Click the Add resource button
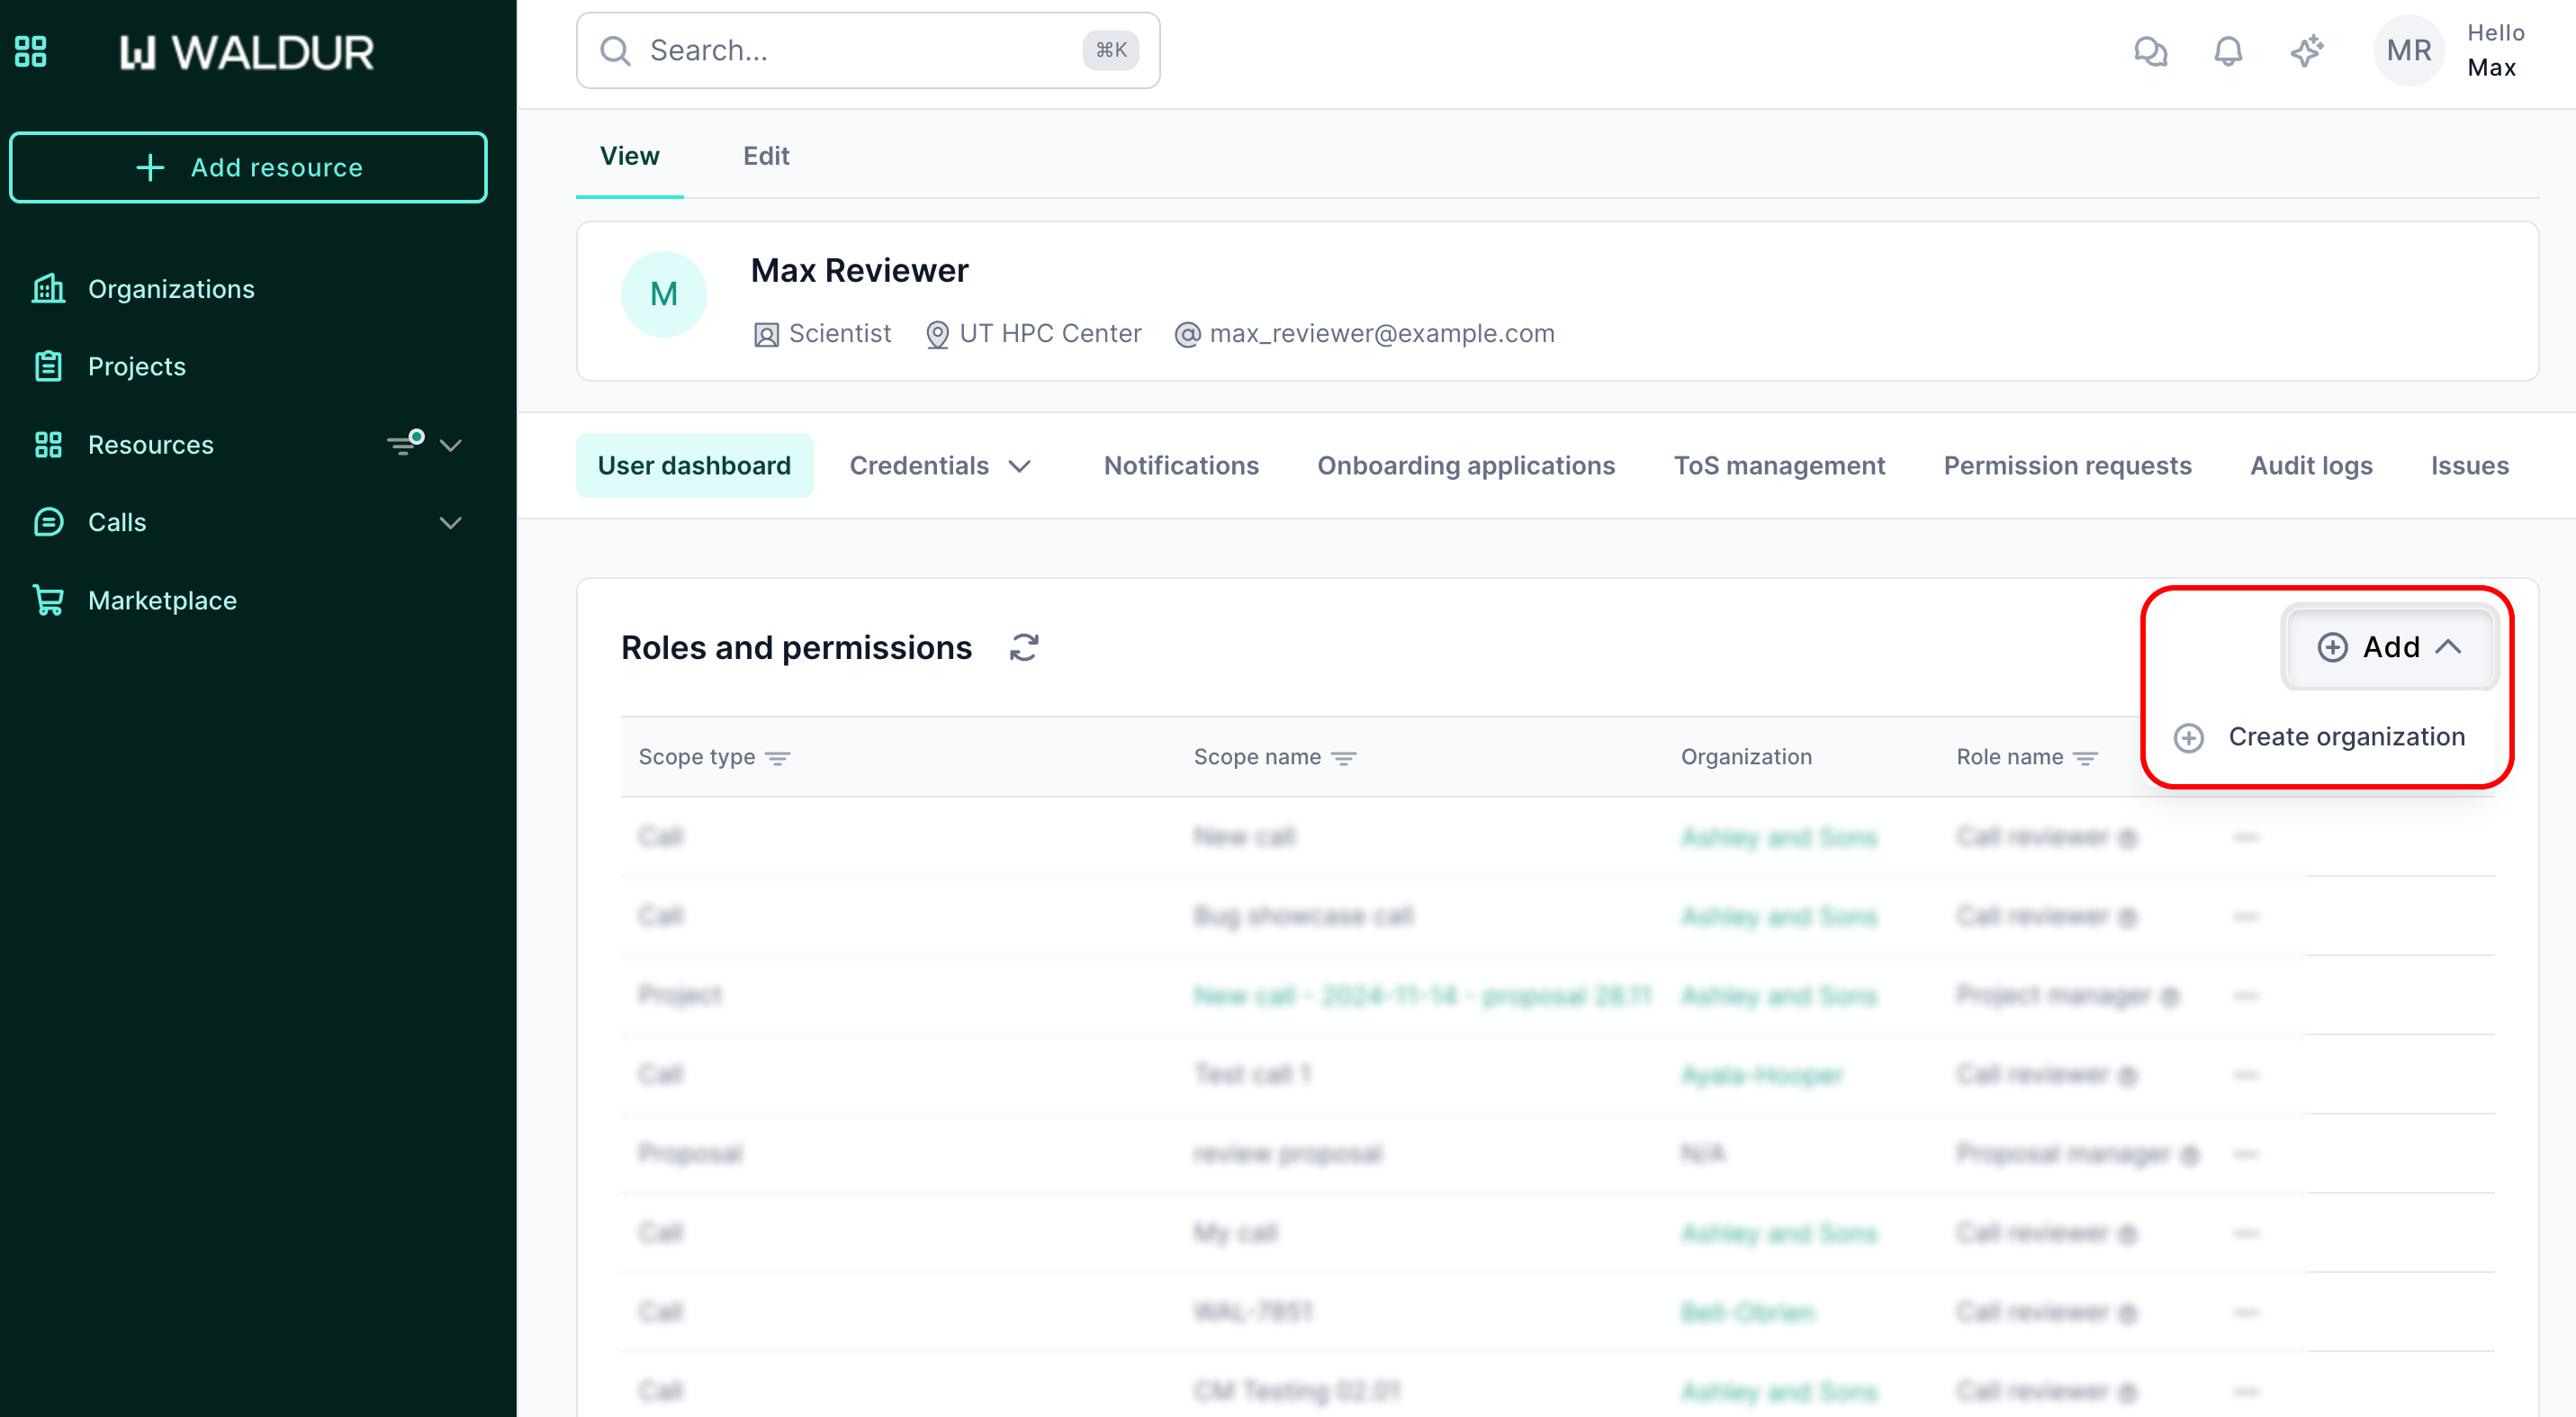This screenshot has height=1417, width=2576. pyautogui.click(x=248, y=167)
